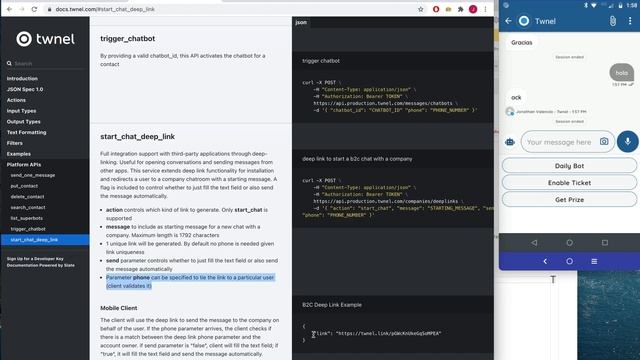Tap the Android recents square button
This screenshot has height=360, width=640.
[x=605, y=242]
